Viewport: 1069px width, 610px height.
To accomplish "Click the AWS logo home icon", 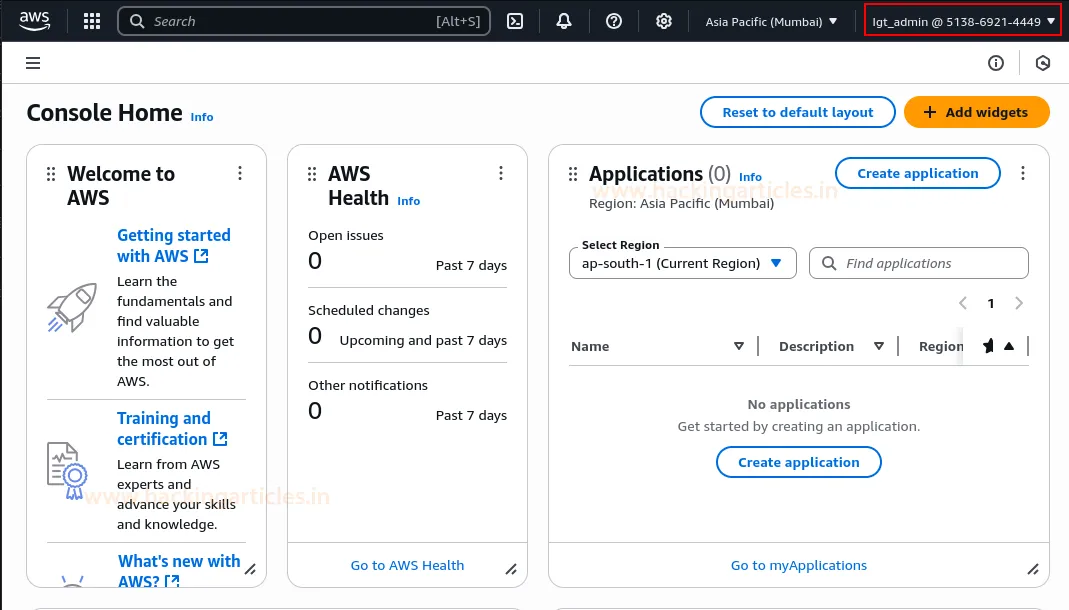I will (x=35, y=20).
